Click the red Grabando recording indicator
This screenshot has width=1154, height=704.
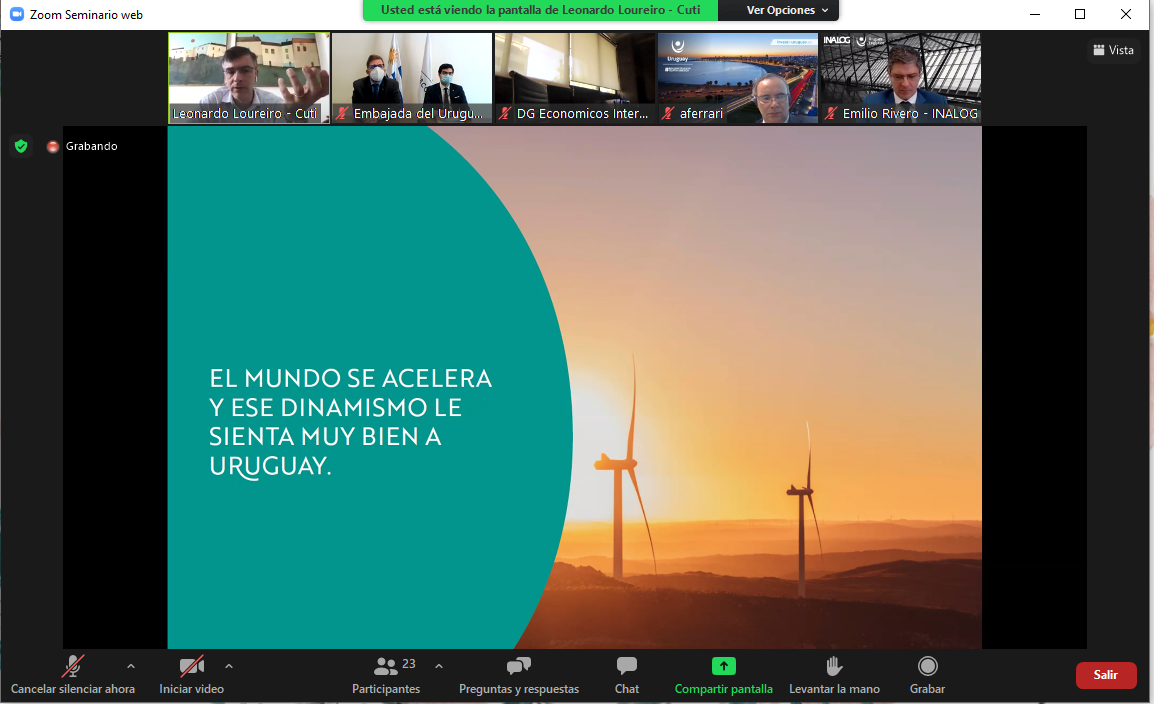tap(53, 147)
